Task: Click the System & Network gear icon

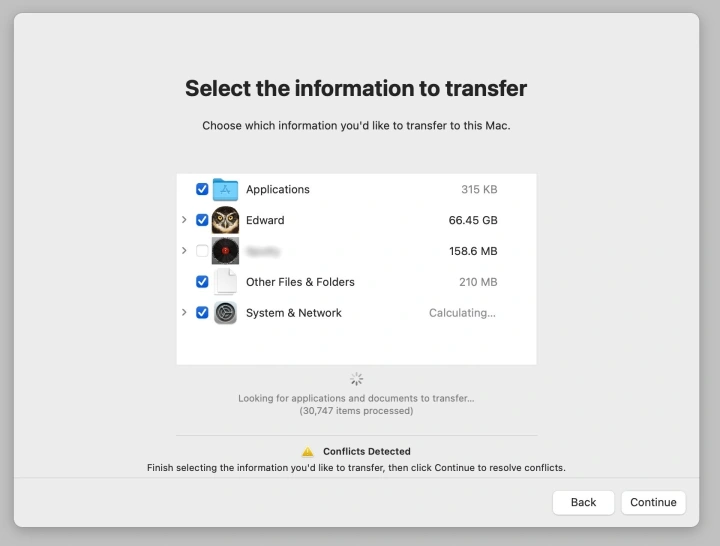Action: coord(225,313)
